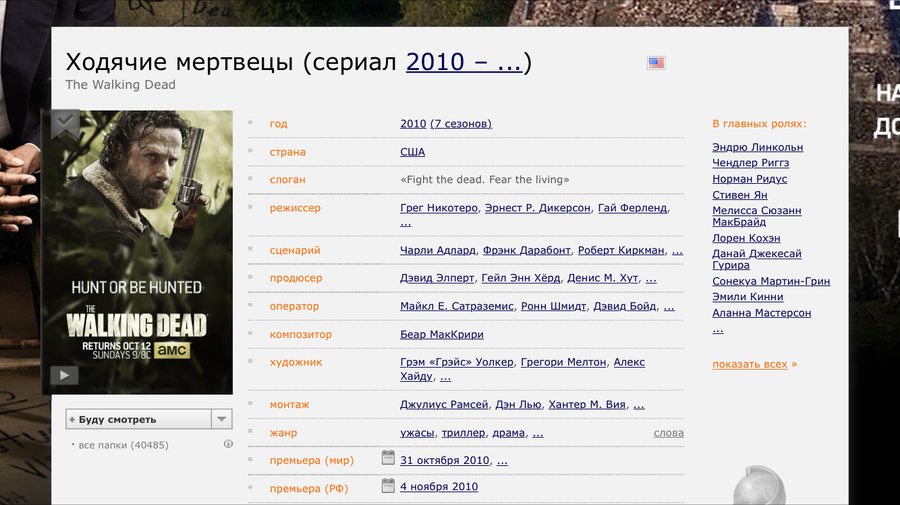Open artist Грегори Мелтон
This screenshot has height=505, width=900.
(564, 362)
